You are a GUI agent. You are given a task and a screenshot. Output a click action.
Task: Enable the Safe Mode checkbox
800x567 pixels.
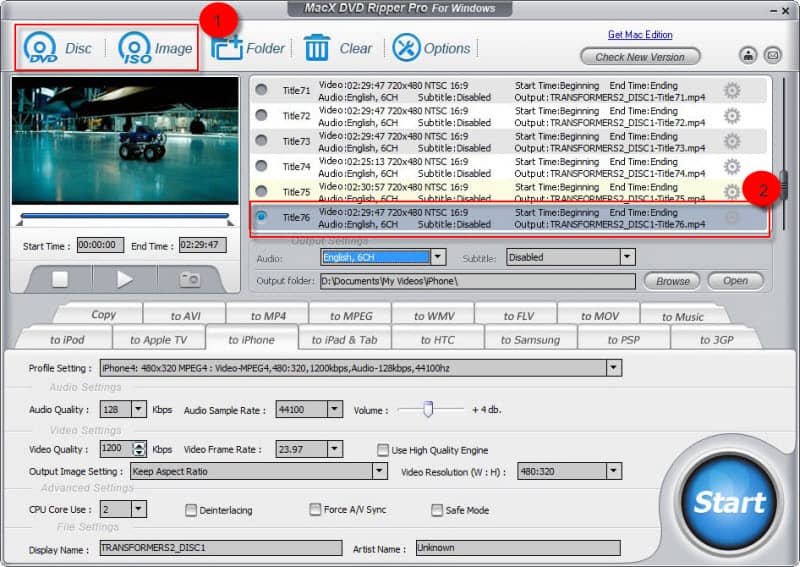[437, 510]
